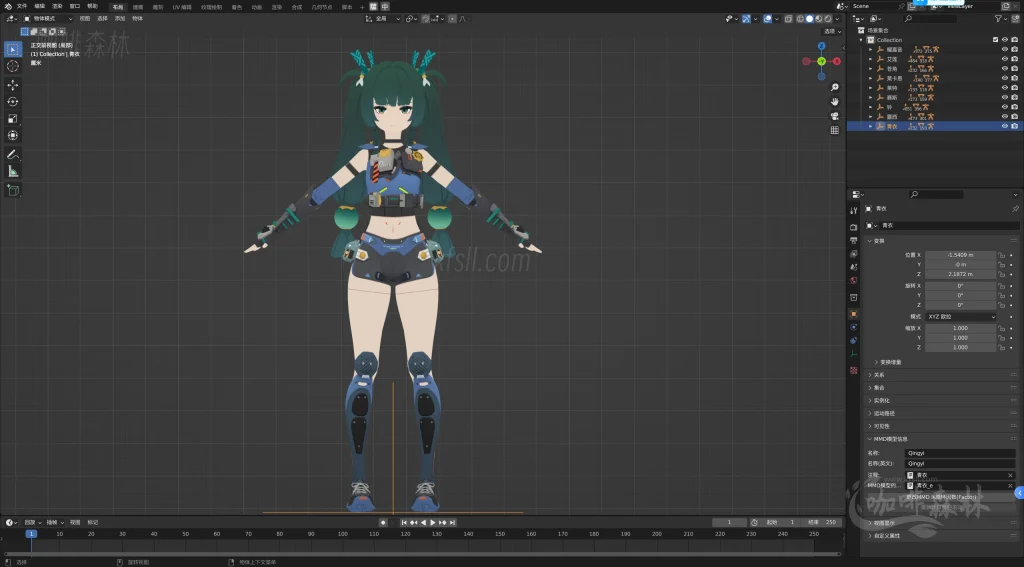Click the Location X value field
The image size is (1024, 567).
[960, 255]
